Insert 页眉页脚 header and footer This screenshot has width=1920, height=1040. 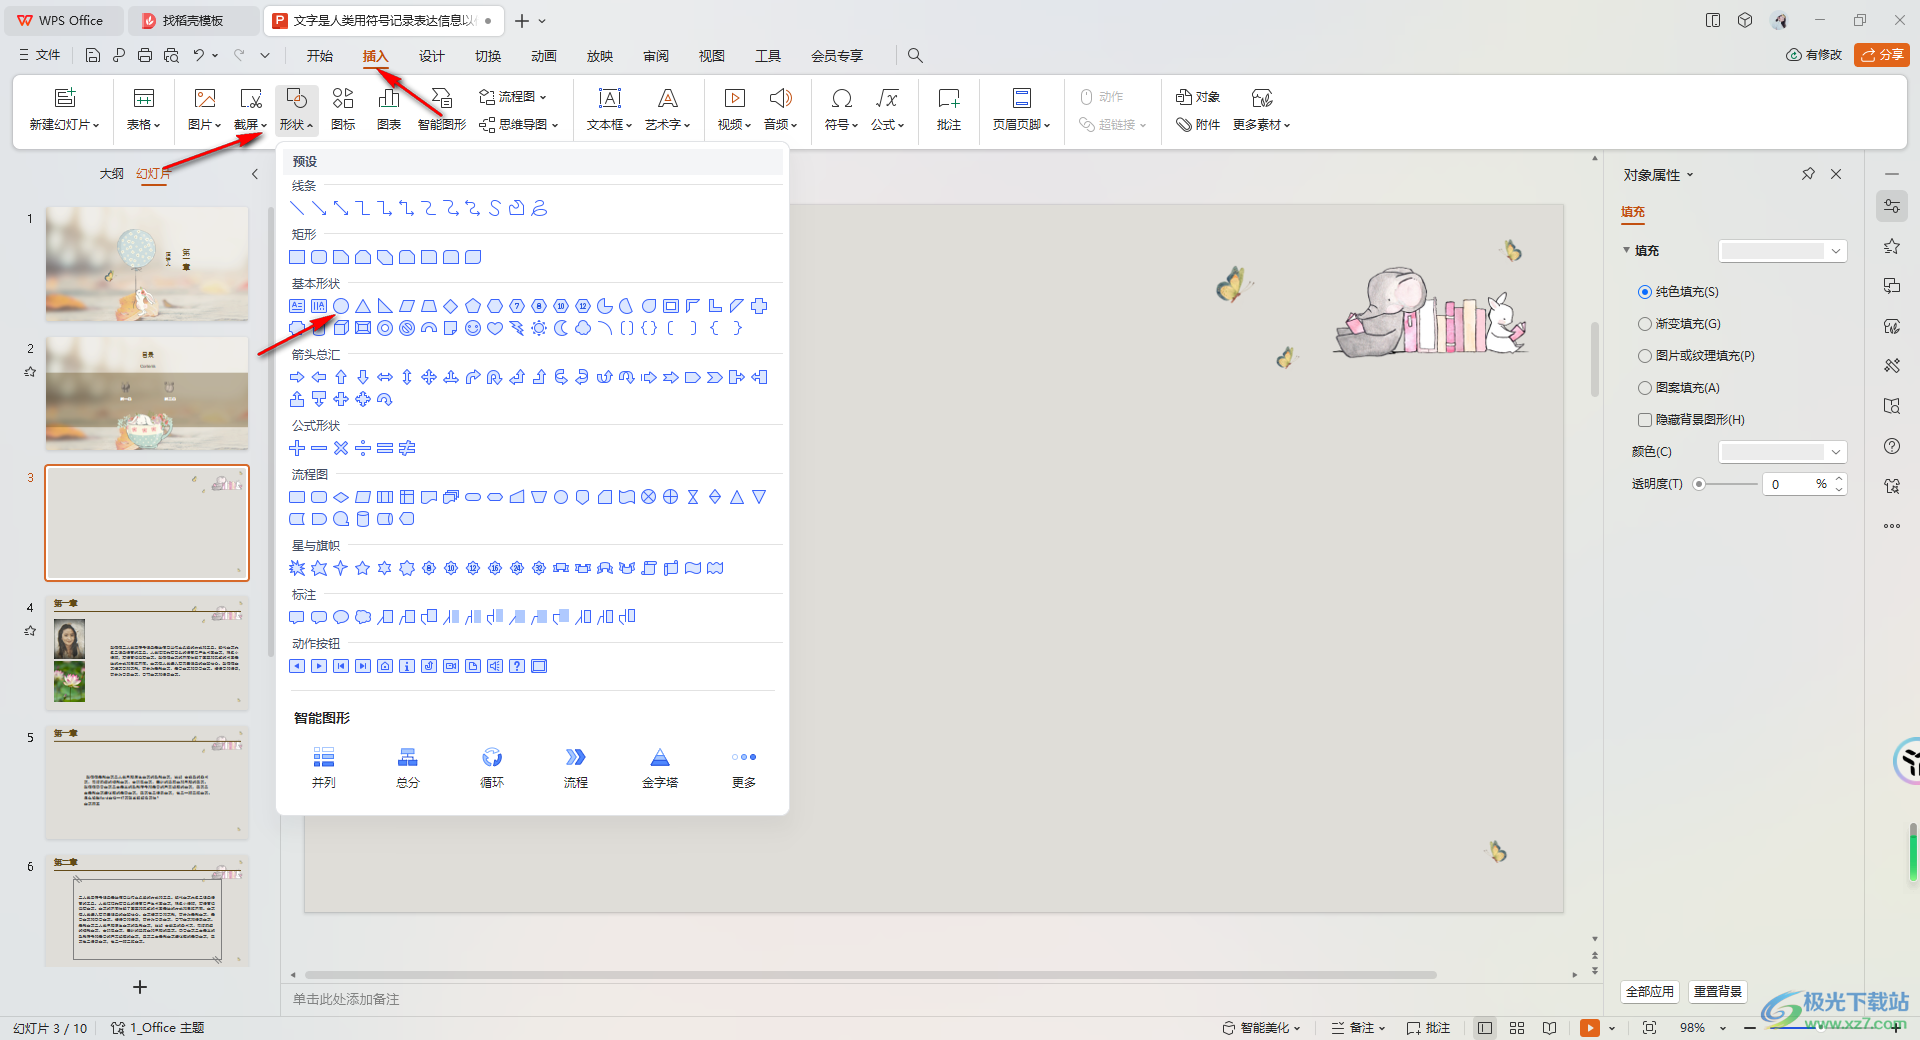click(x=1021, y=109)
